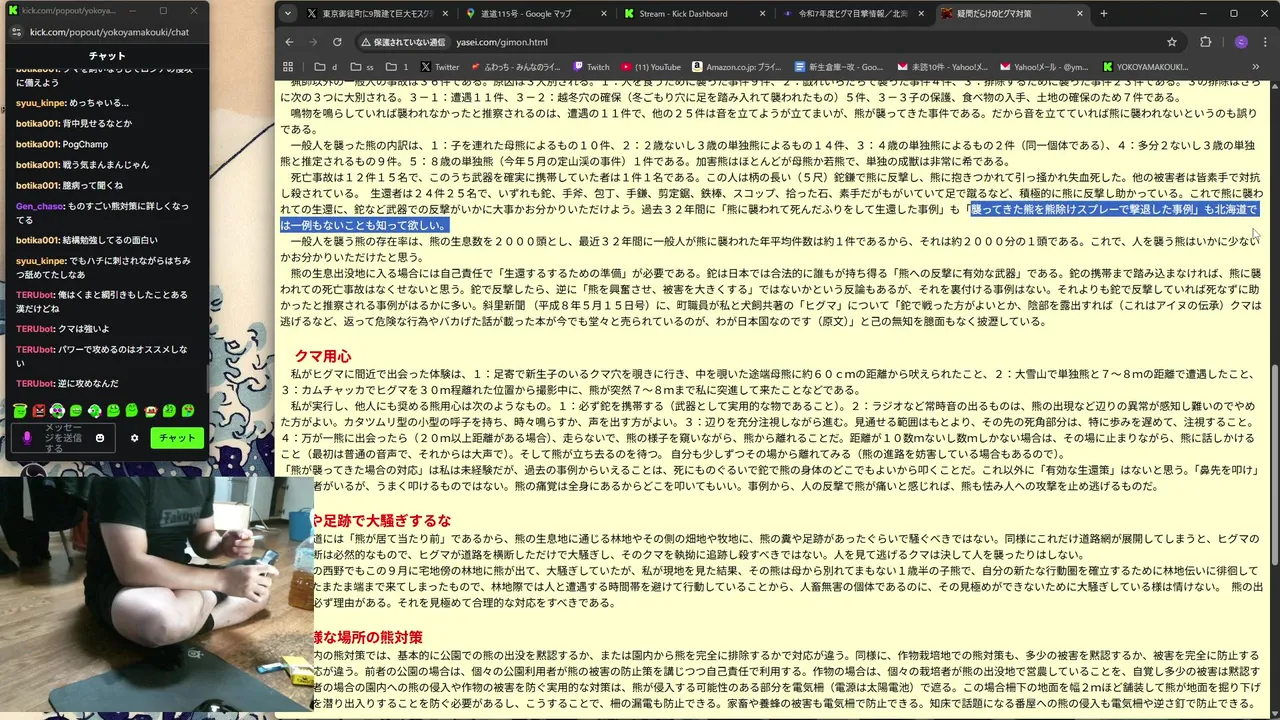Pick the green halo emote in chat
The height and width of the screenshot is (720, 1280).
tap(20, 410)
